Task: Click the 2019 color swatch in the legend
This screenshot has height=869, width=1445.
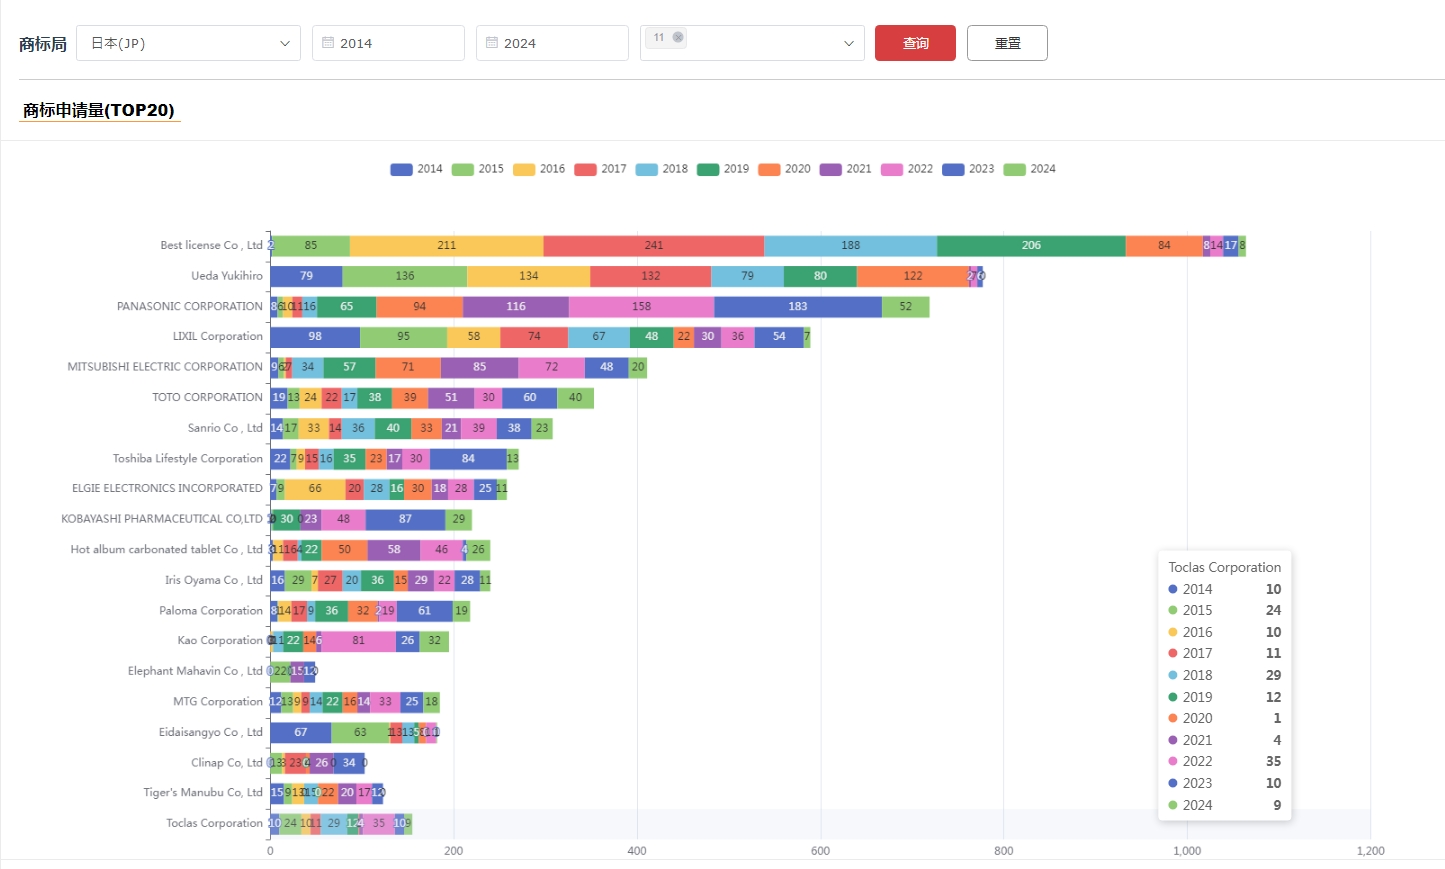Action: [708, 169]
